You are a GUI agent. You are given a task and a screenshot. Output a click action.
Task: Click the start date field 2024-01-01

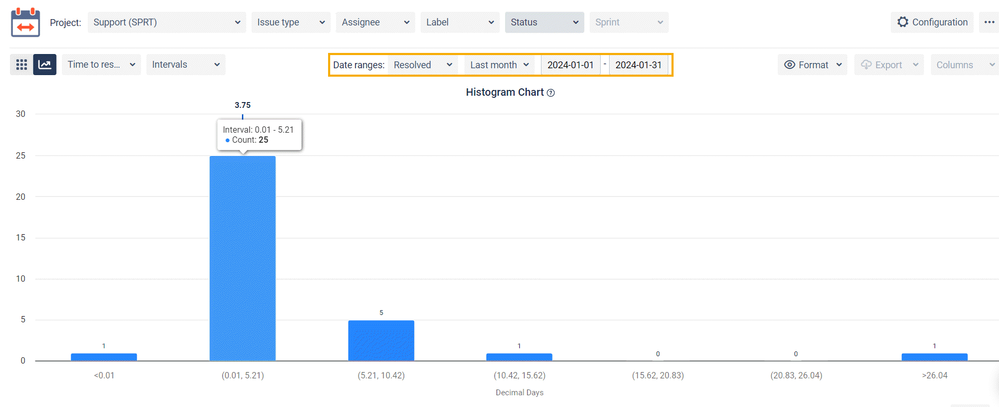click(570, 65)
